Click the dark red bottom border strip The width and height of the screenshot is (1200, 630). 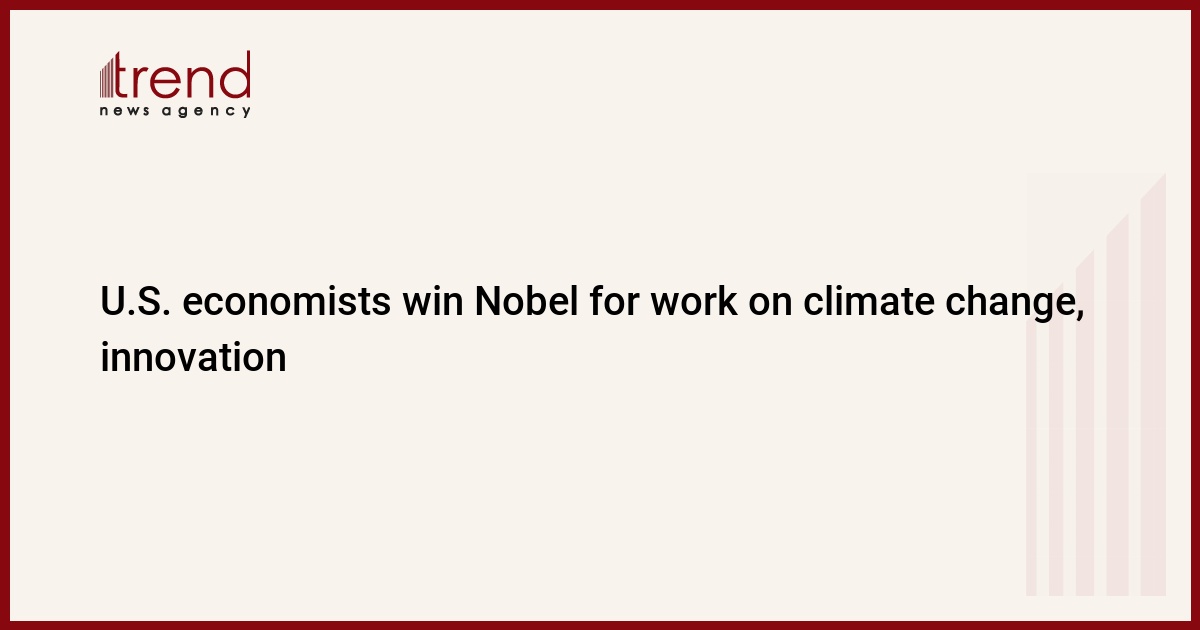pyautogui.click(x=600, y=625)
